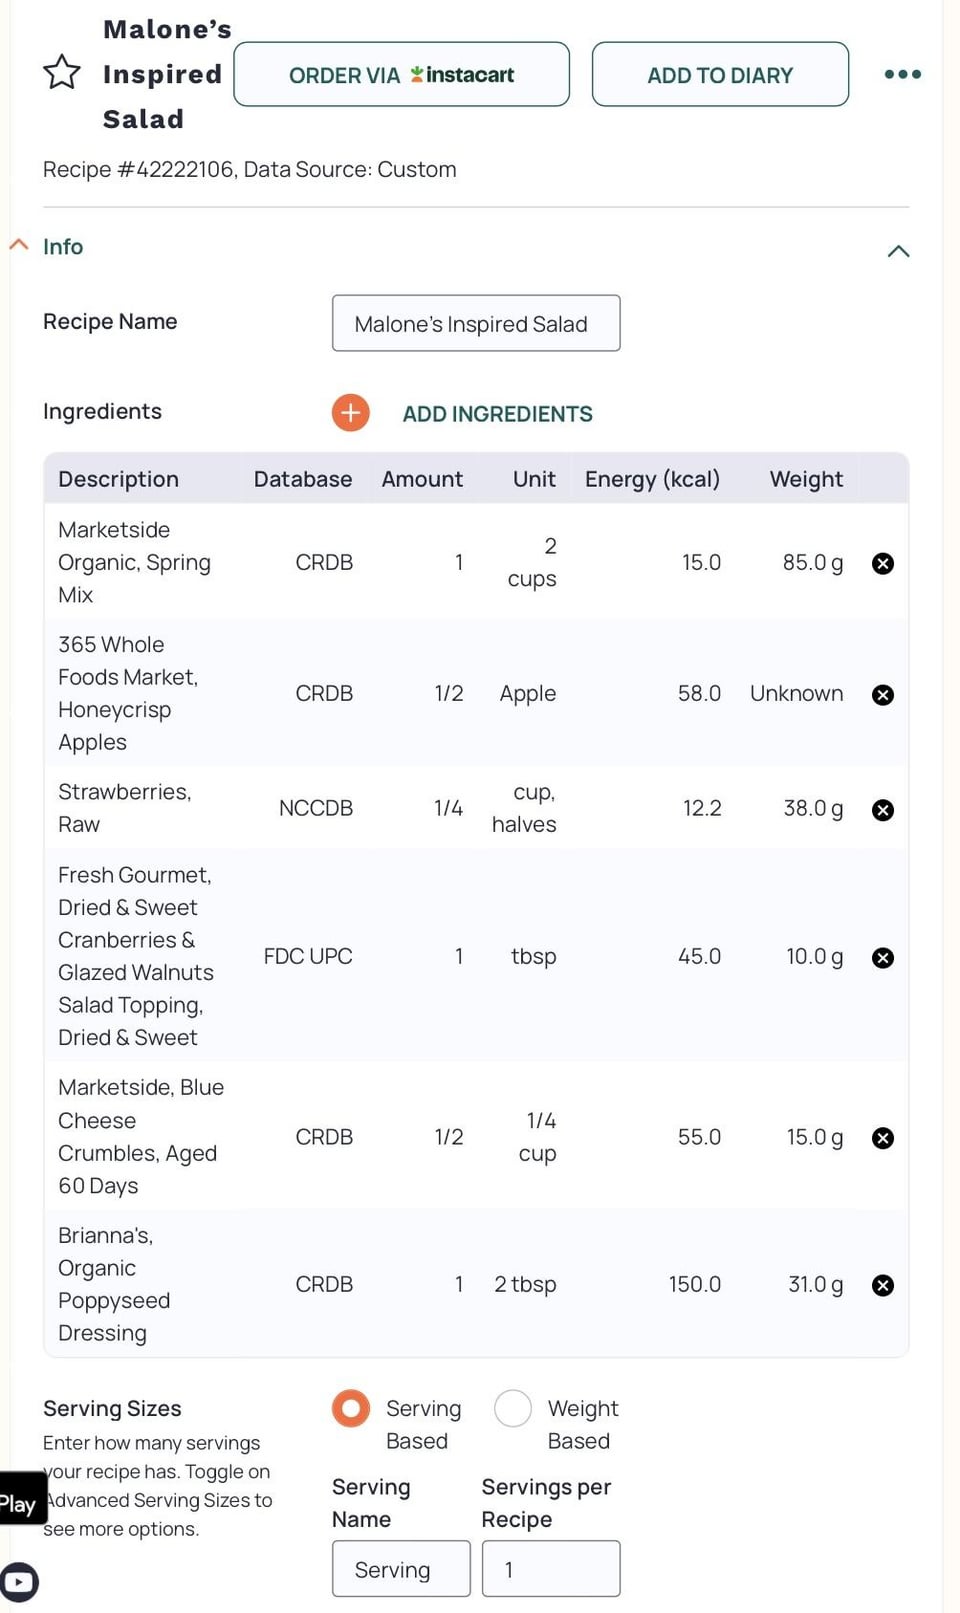The width and height of the screenshot is (960, 1613).
Task: Remove Marketside Organic Spring Mix ingredient
Action: [883, 563]
